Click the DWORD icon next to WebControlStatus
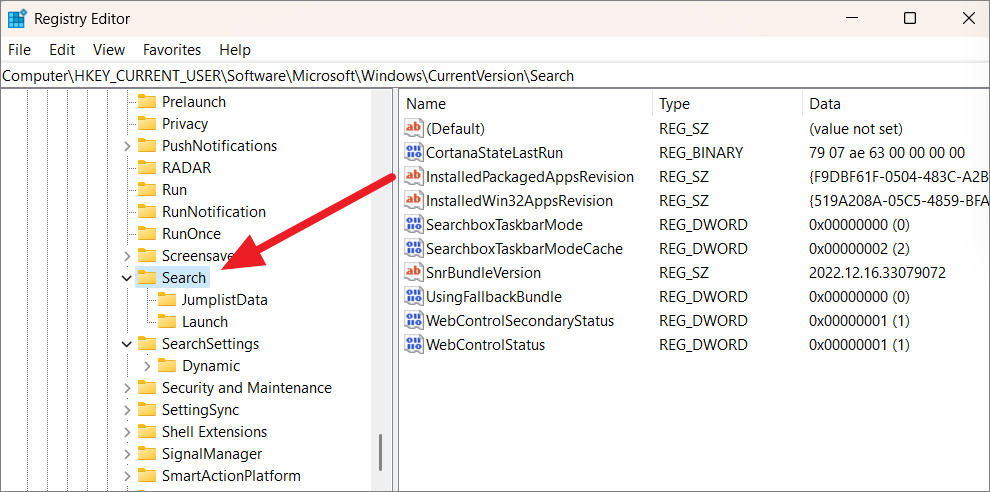Image resolution: width=990 pixels, height=492 pixels. click(414, 345)
